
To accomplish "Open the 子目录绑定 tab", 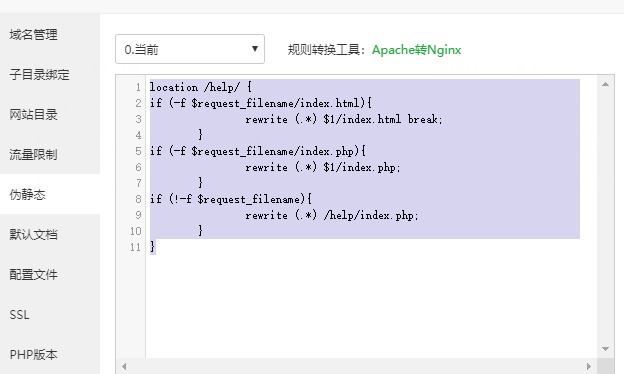I will pyautogui.click(x=39, y=75).
